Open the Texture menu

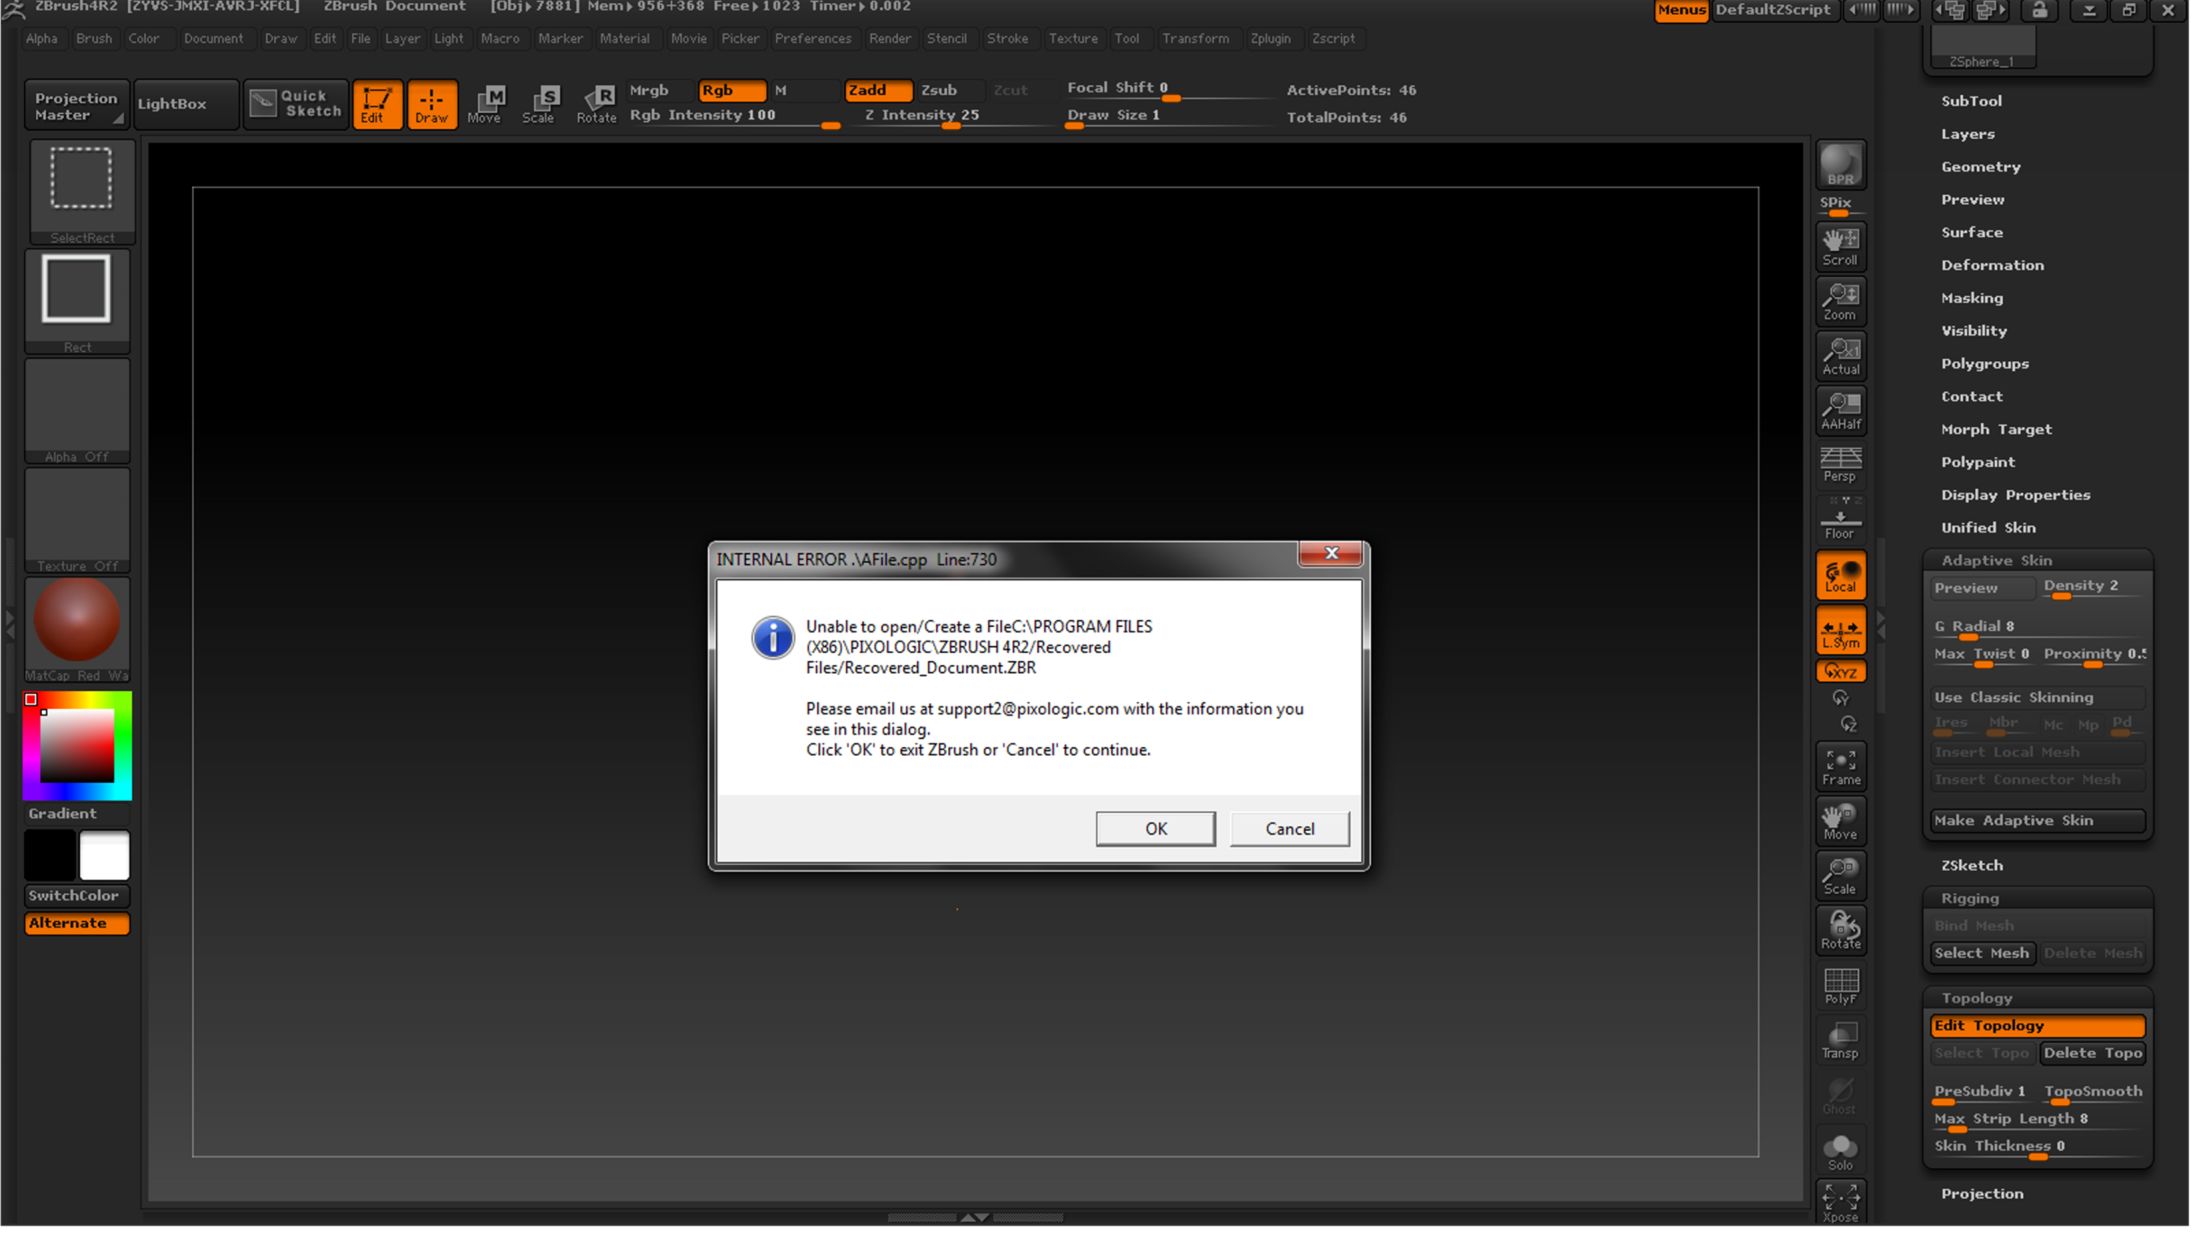click(x=1073, y=39)
